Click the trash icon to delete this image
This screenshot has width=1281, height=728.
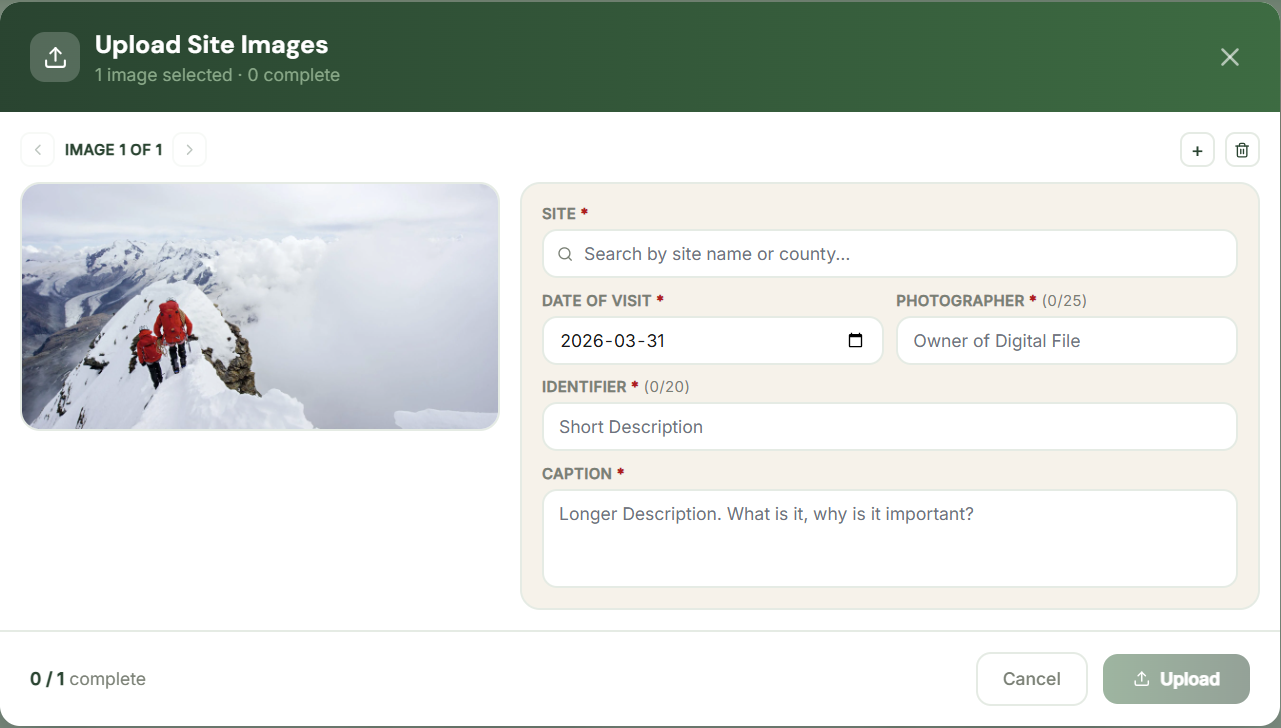point(1242,149)
